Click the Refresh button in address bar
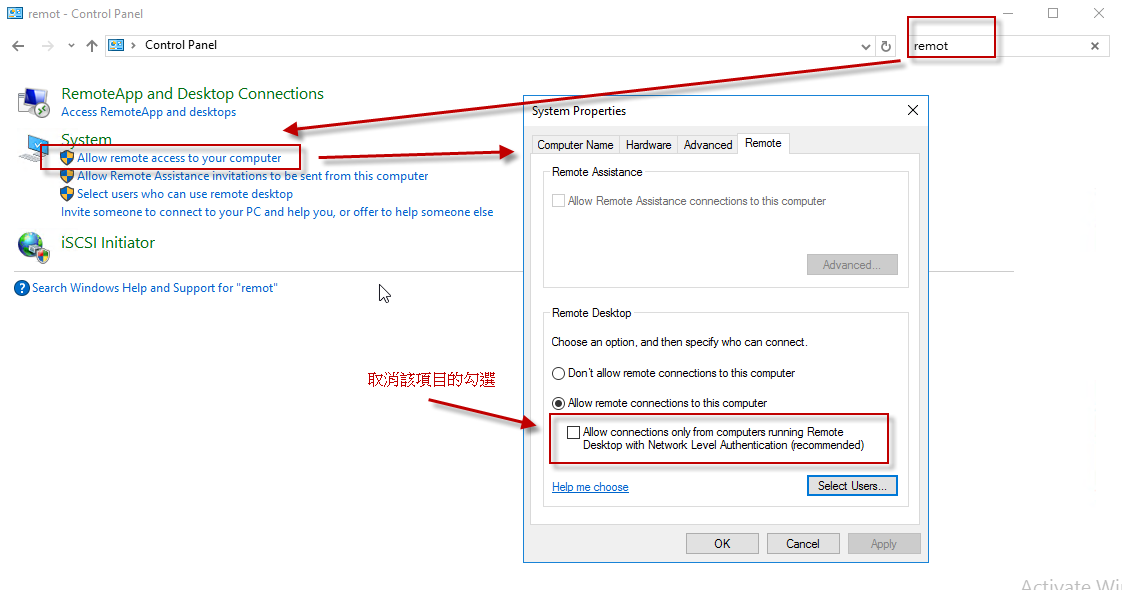1122x590 pixels. click(x=885, y=46)
